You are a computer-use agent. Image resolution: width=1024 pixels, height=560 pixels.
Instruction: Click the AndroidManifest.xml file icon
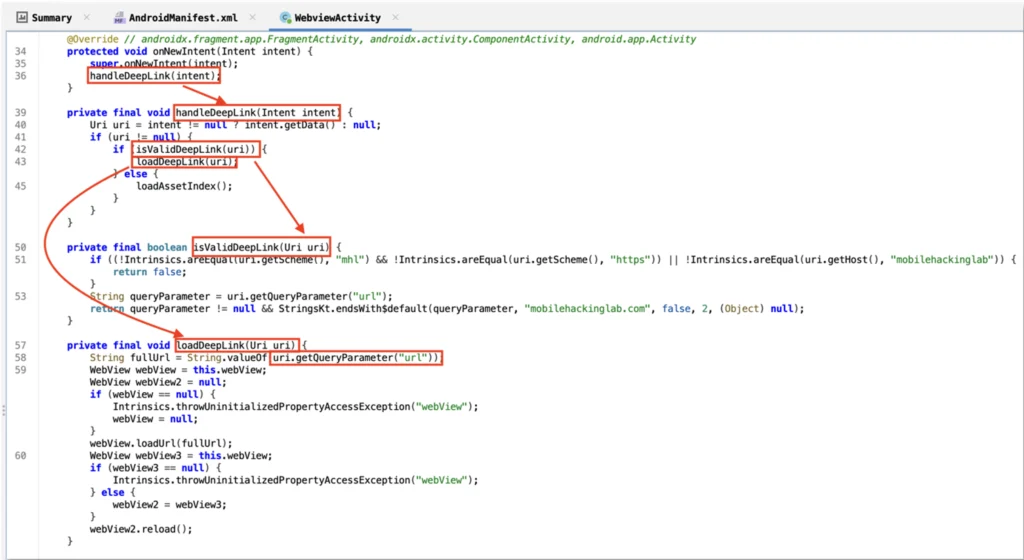(118, 17)
